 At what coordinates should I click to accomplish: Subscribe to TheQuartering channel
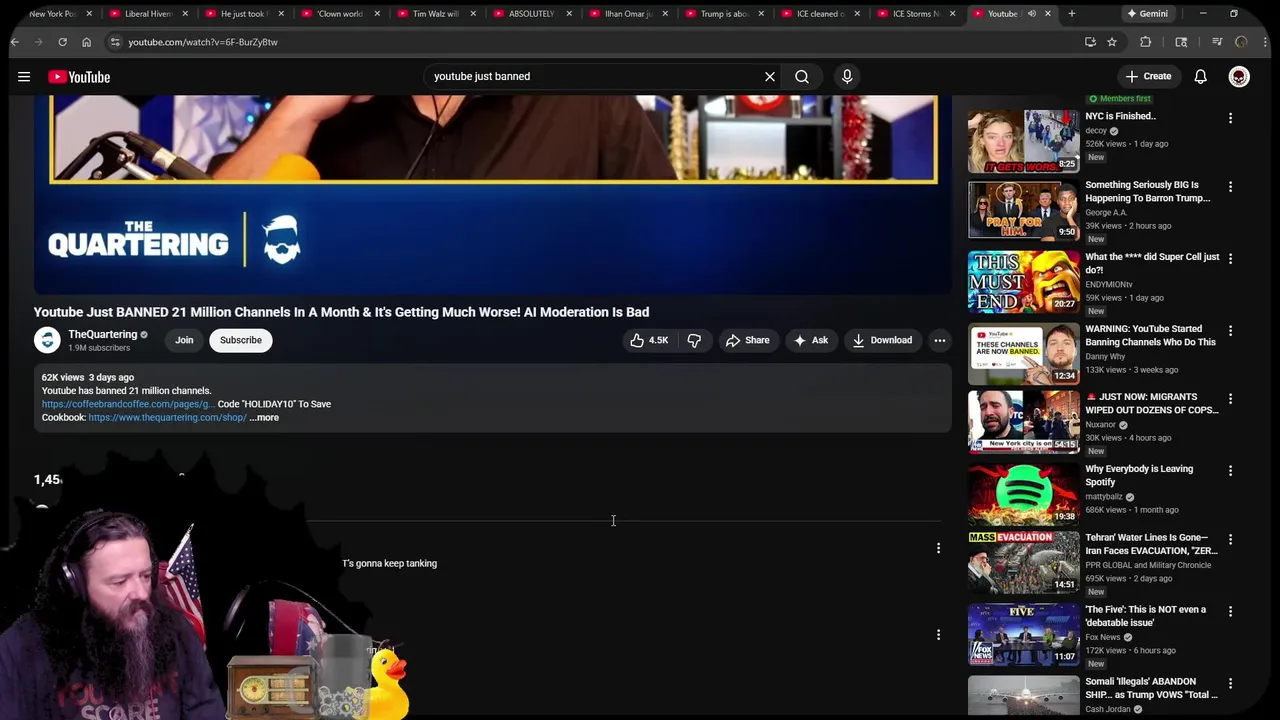[241, 340]
